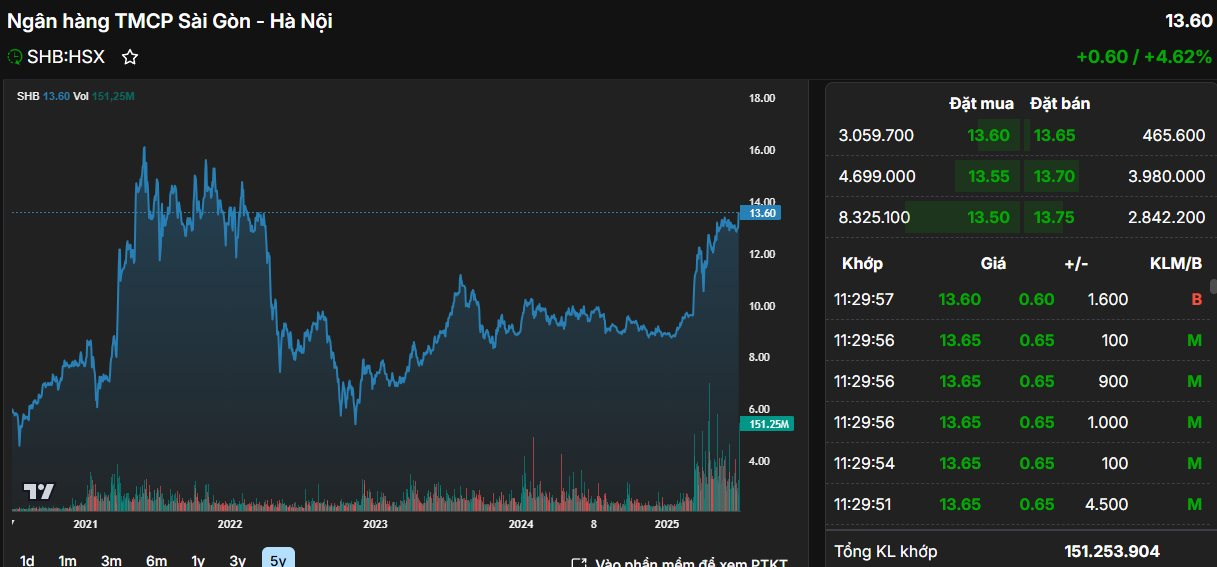Click trade volume 1.600
The image size is (1217, 567).
(x=1109, y=299)
